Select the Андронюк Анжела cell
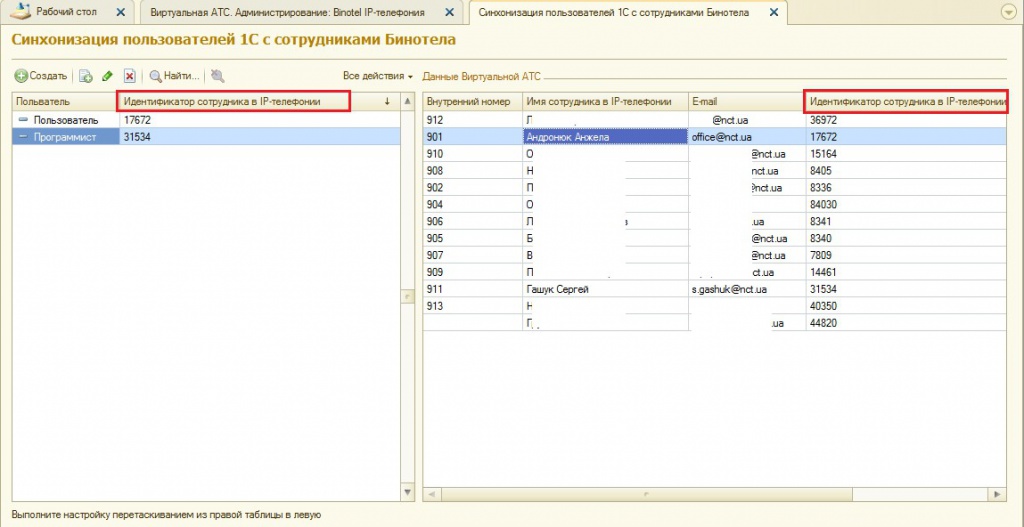Viewport: 1024px width, 527px height. click(605, 137)
